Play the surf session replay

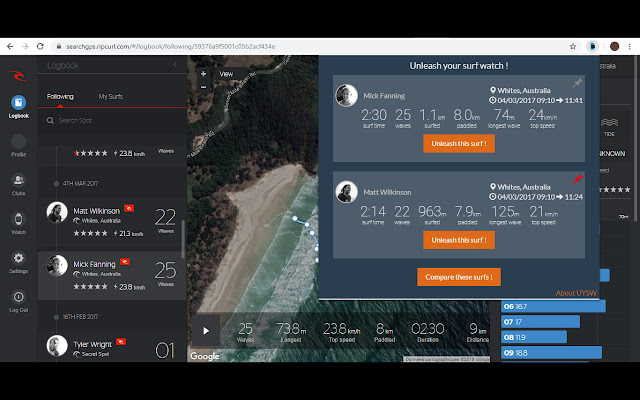(x=206, y=331)
